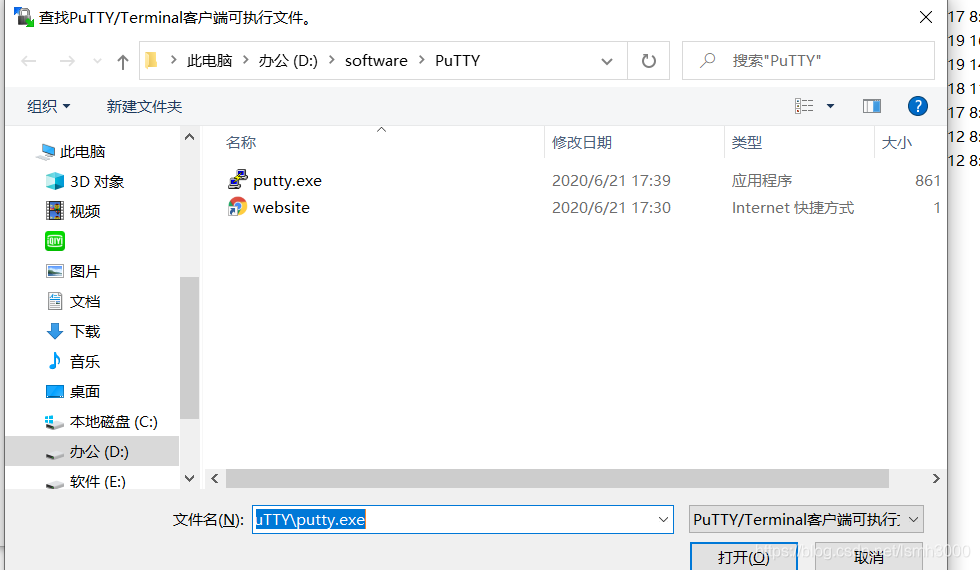Image resolution: width=980 pixels, height=570 pixels.
Task: Select the website file name
Action: coord(281,208)
